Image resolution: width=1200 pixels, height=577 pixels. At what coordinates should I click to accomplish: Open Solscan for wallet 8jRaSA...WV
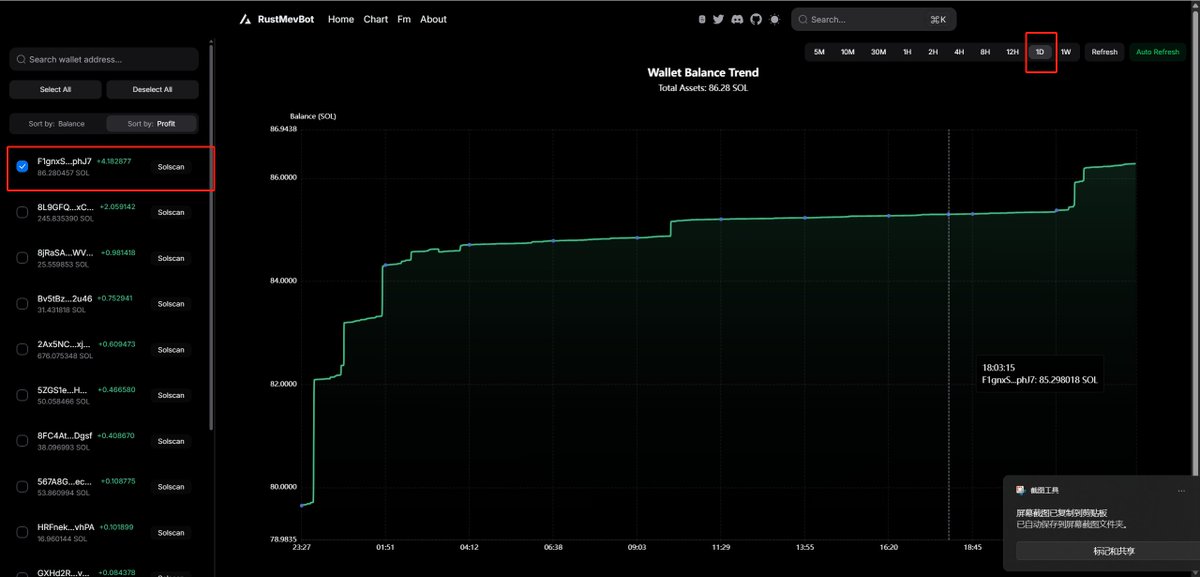[172, 258]
